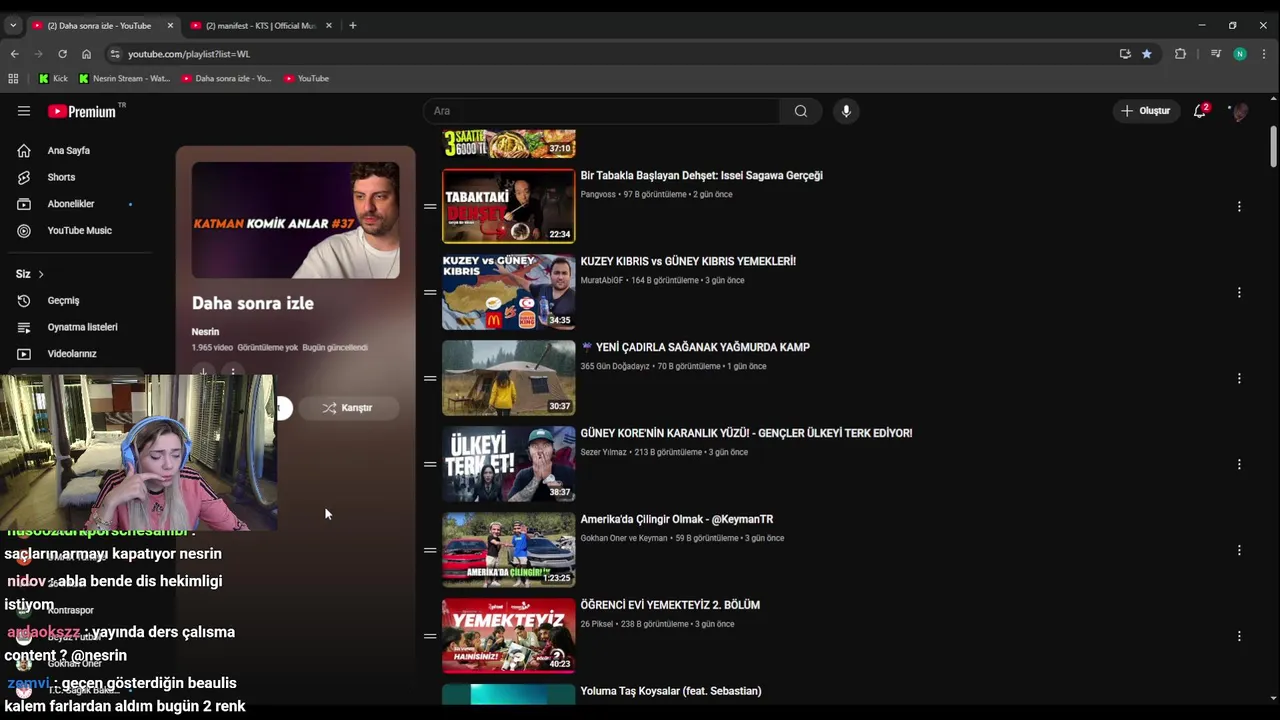
Task: Open options menu for Amerika'da Çilingir video
Action: click(1239, 551)
